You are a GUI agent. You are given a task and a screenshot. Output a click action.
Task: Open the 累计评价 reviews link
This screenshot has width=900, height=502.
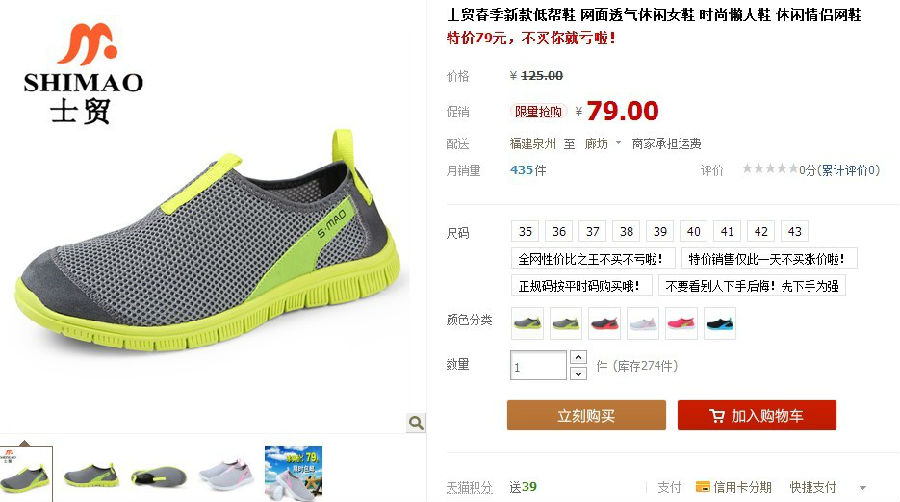[x=848, y=170]
